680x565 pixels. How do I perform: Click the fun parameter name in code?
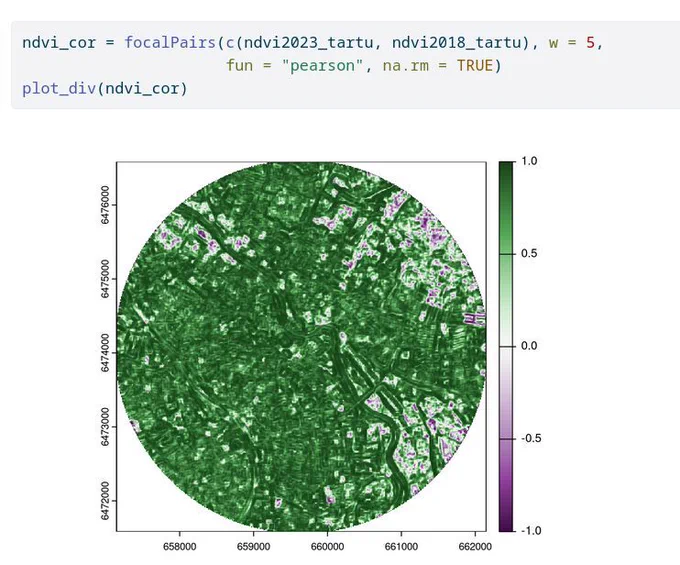pyautogui.click(x=239, y=66)
